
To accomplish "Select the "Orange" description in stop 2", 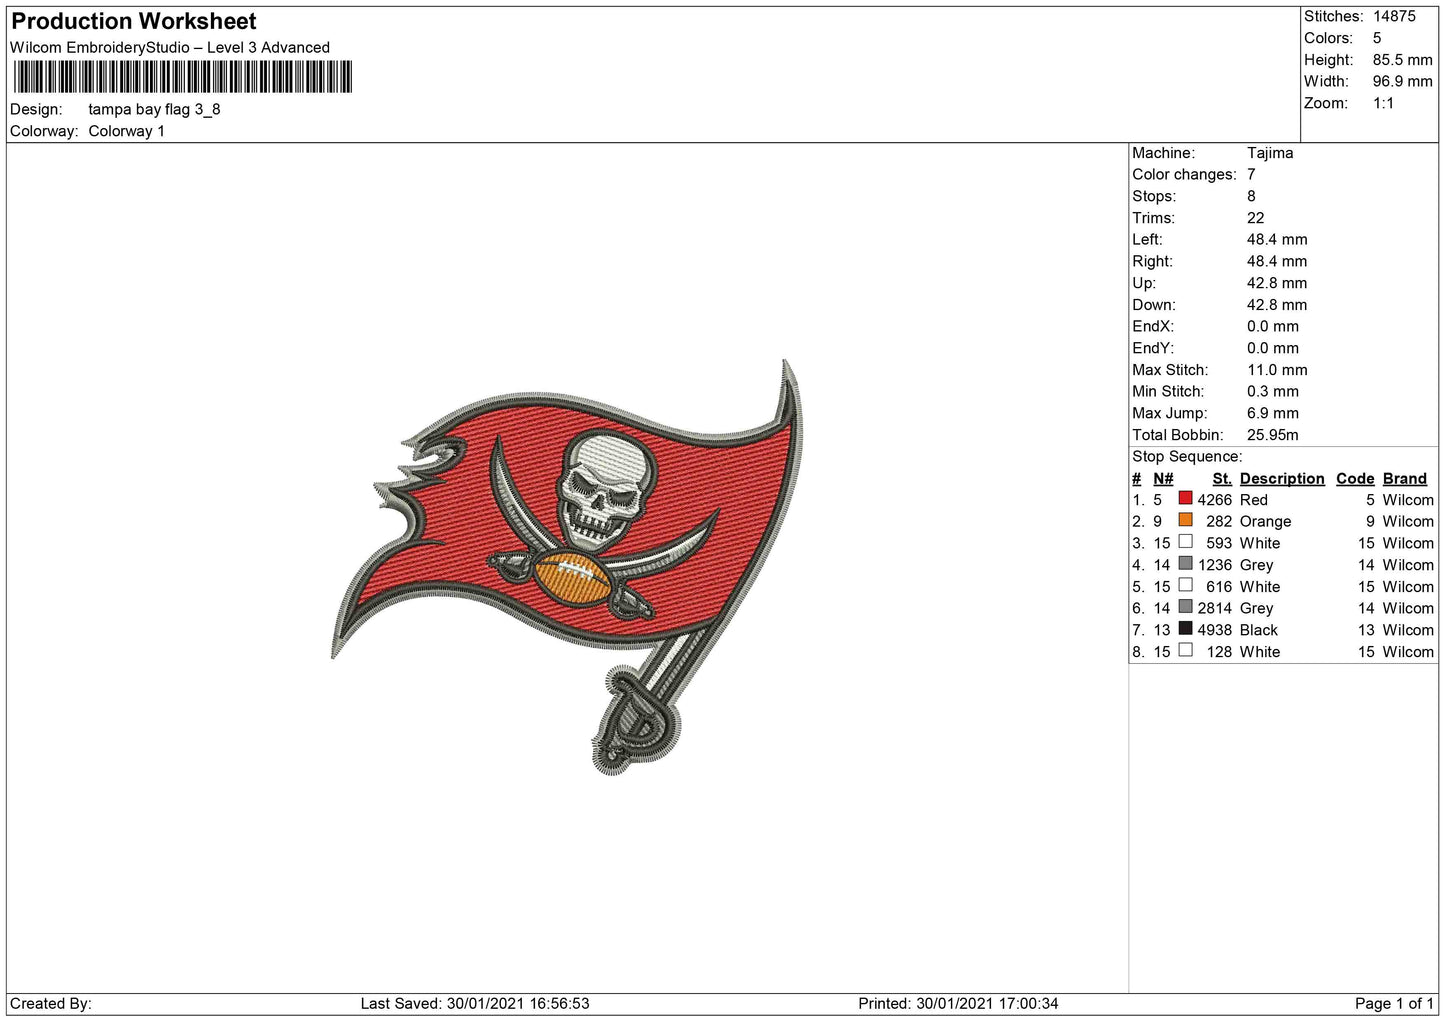I will tap(1266, 521).
